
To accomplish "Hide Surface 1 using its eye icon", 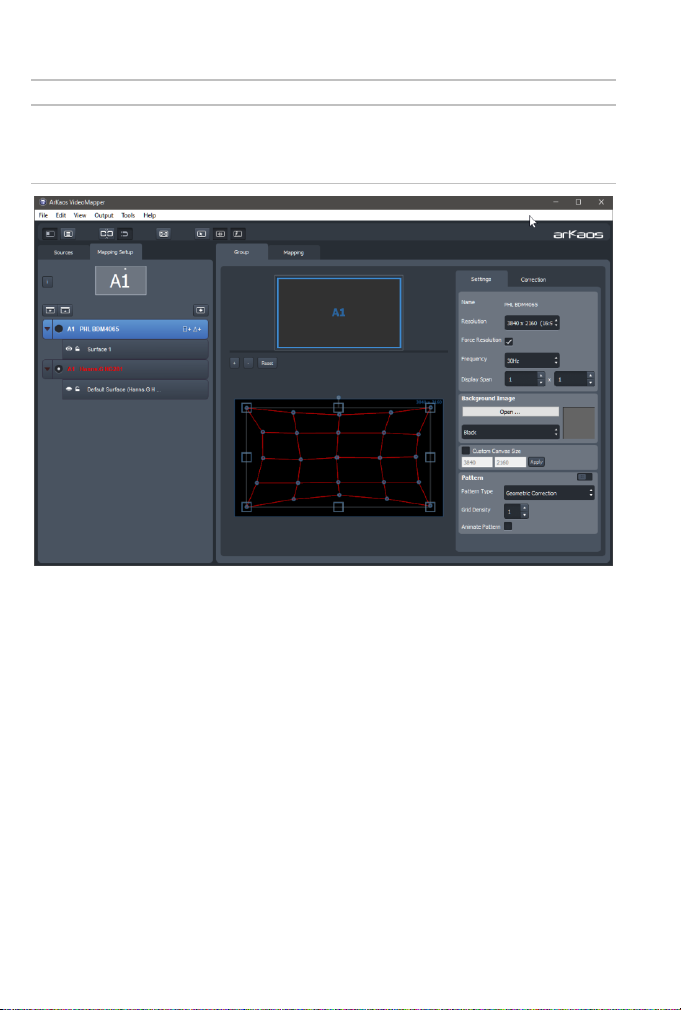I will pyautogui.click(x=68, y=349).
